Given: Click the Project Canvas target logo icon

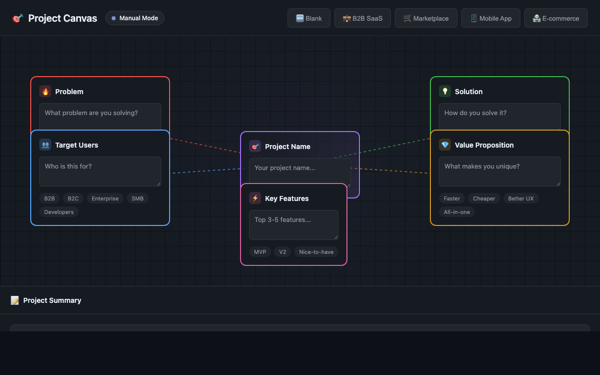Looking at the screenshot, I should (18, 18).
